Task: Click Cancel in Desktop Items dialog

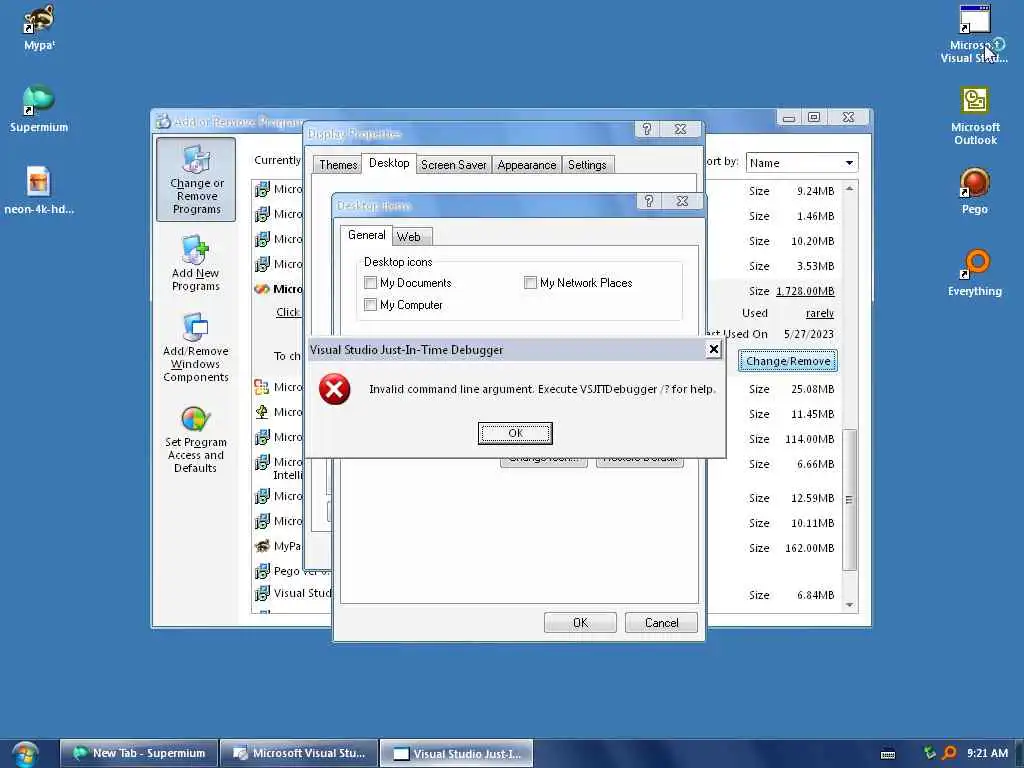Action: click(x=662, y=623)
